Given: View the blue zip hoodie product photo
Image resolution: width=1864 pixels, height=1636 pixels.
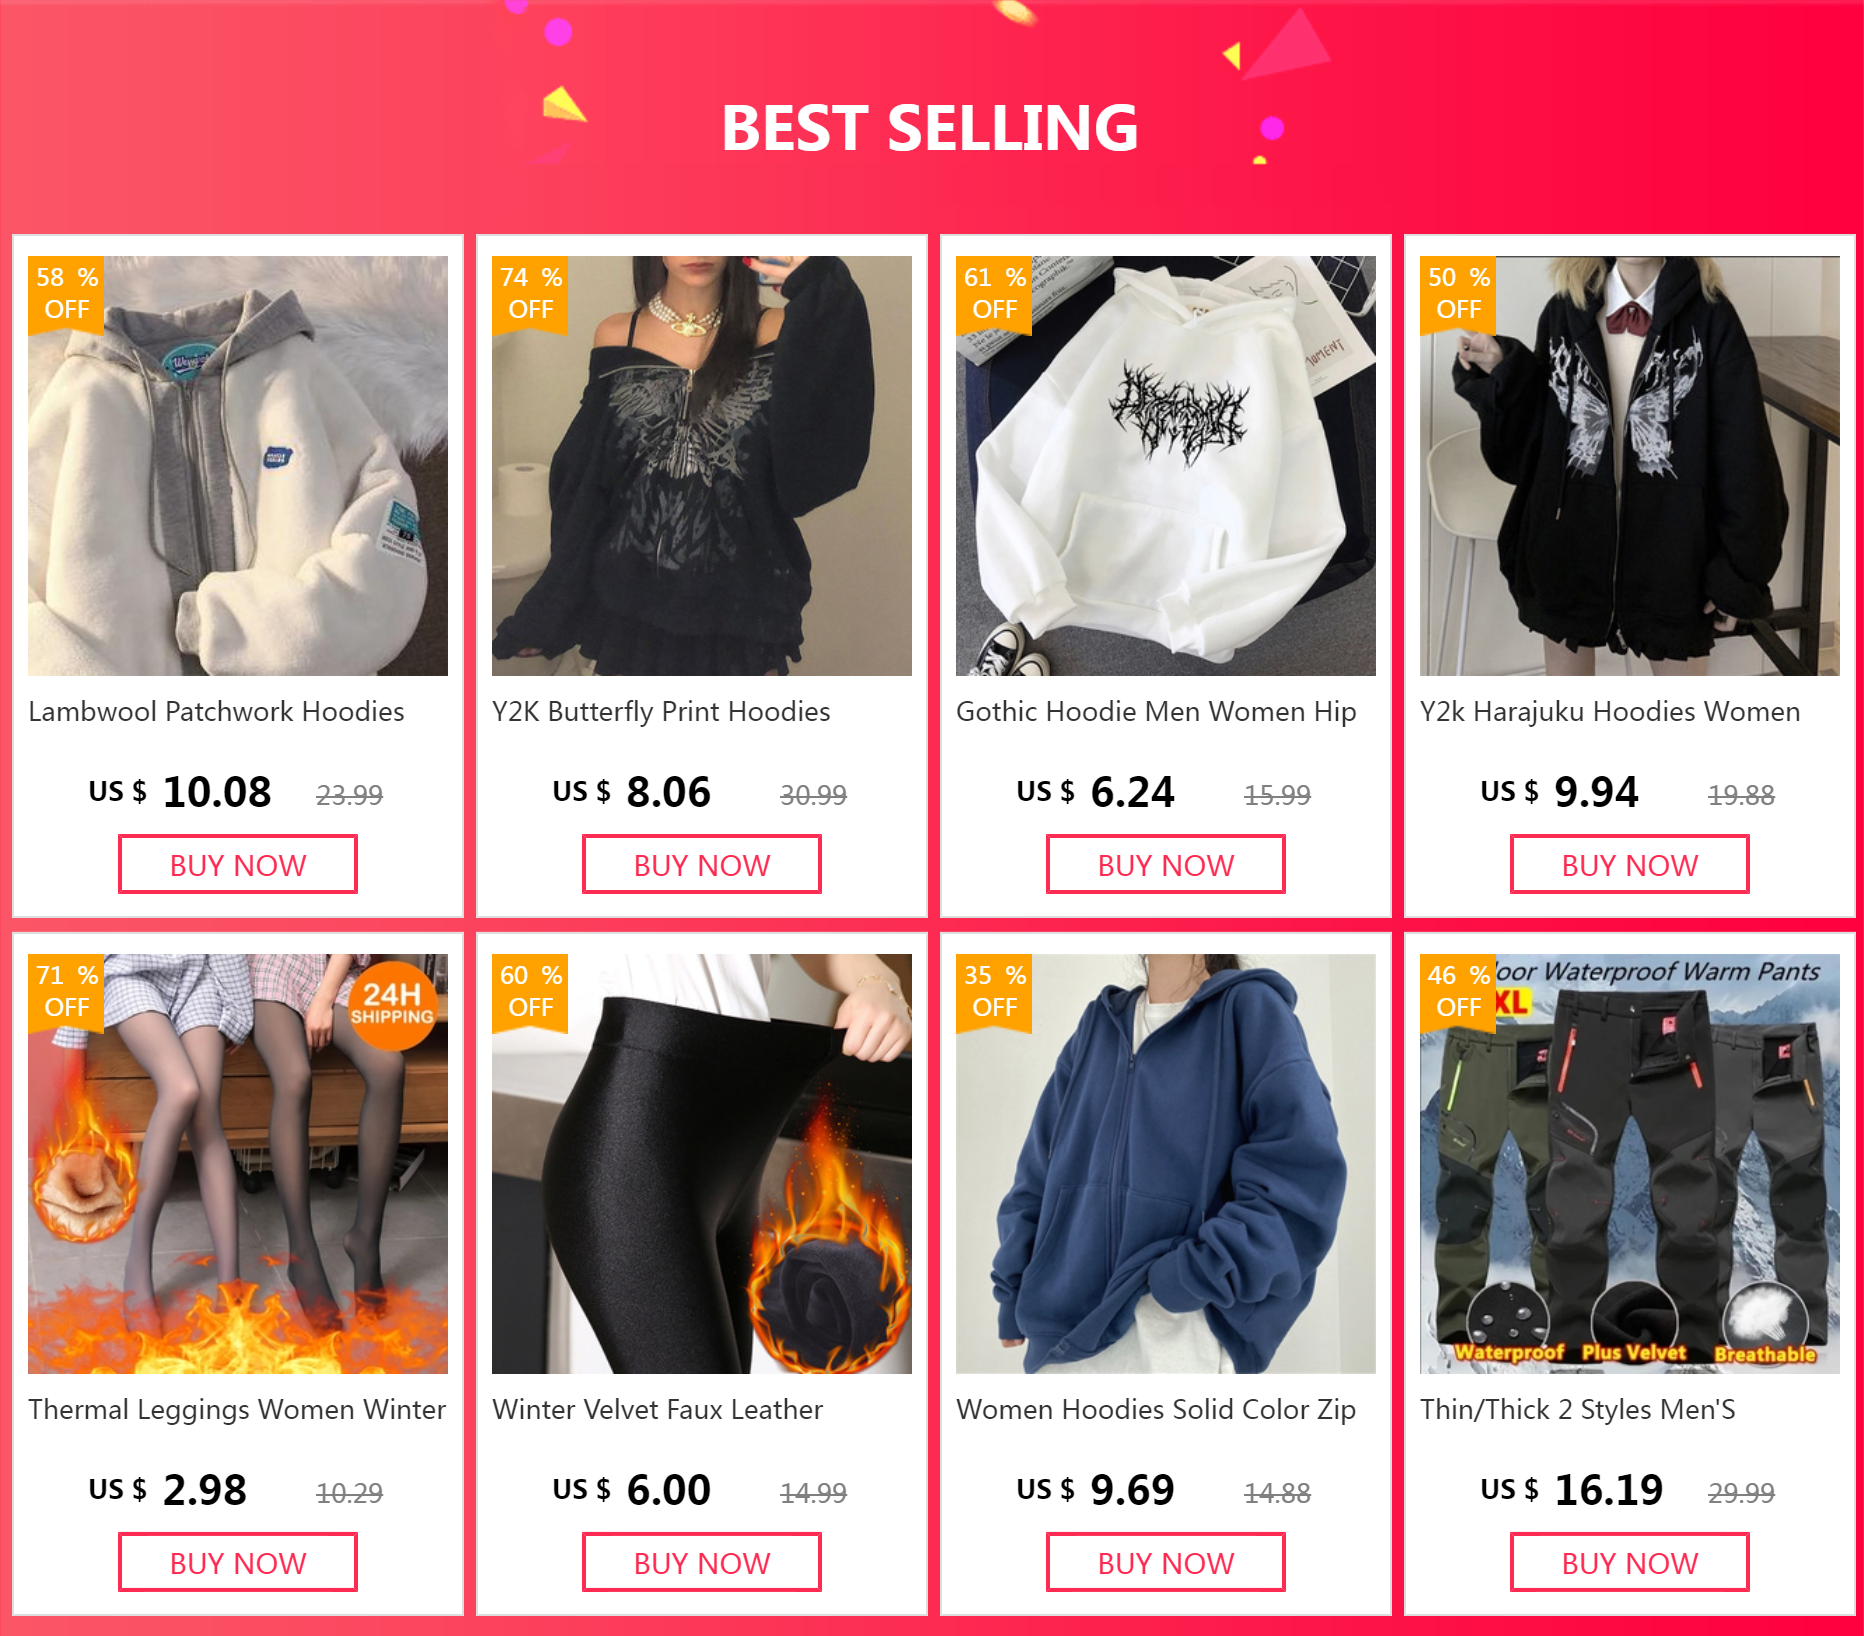Looking at the screenshot, I should pos(1166,1164).
